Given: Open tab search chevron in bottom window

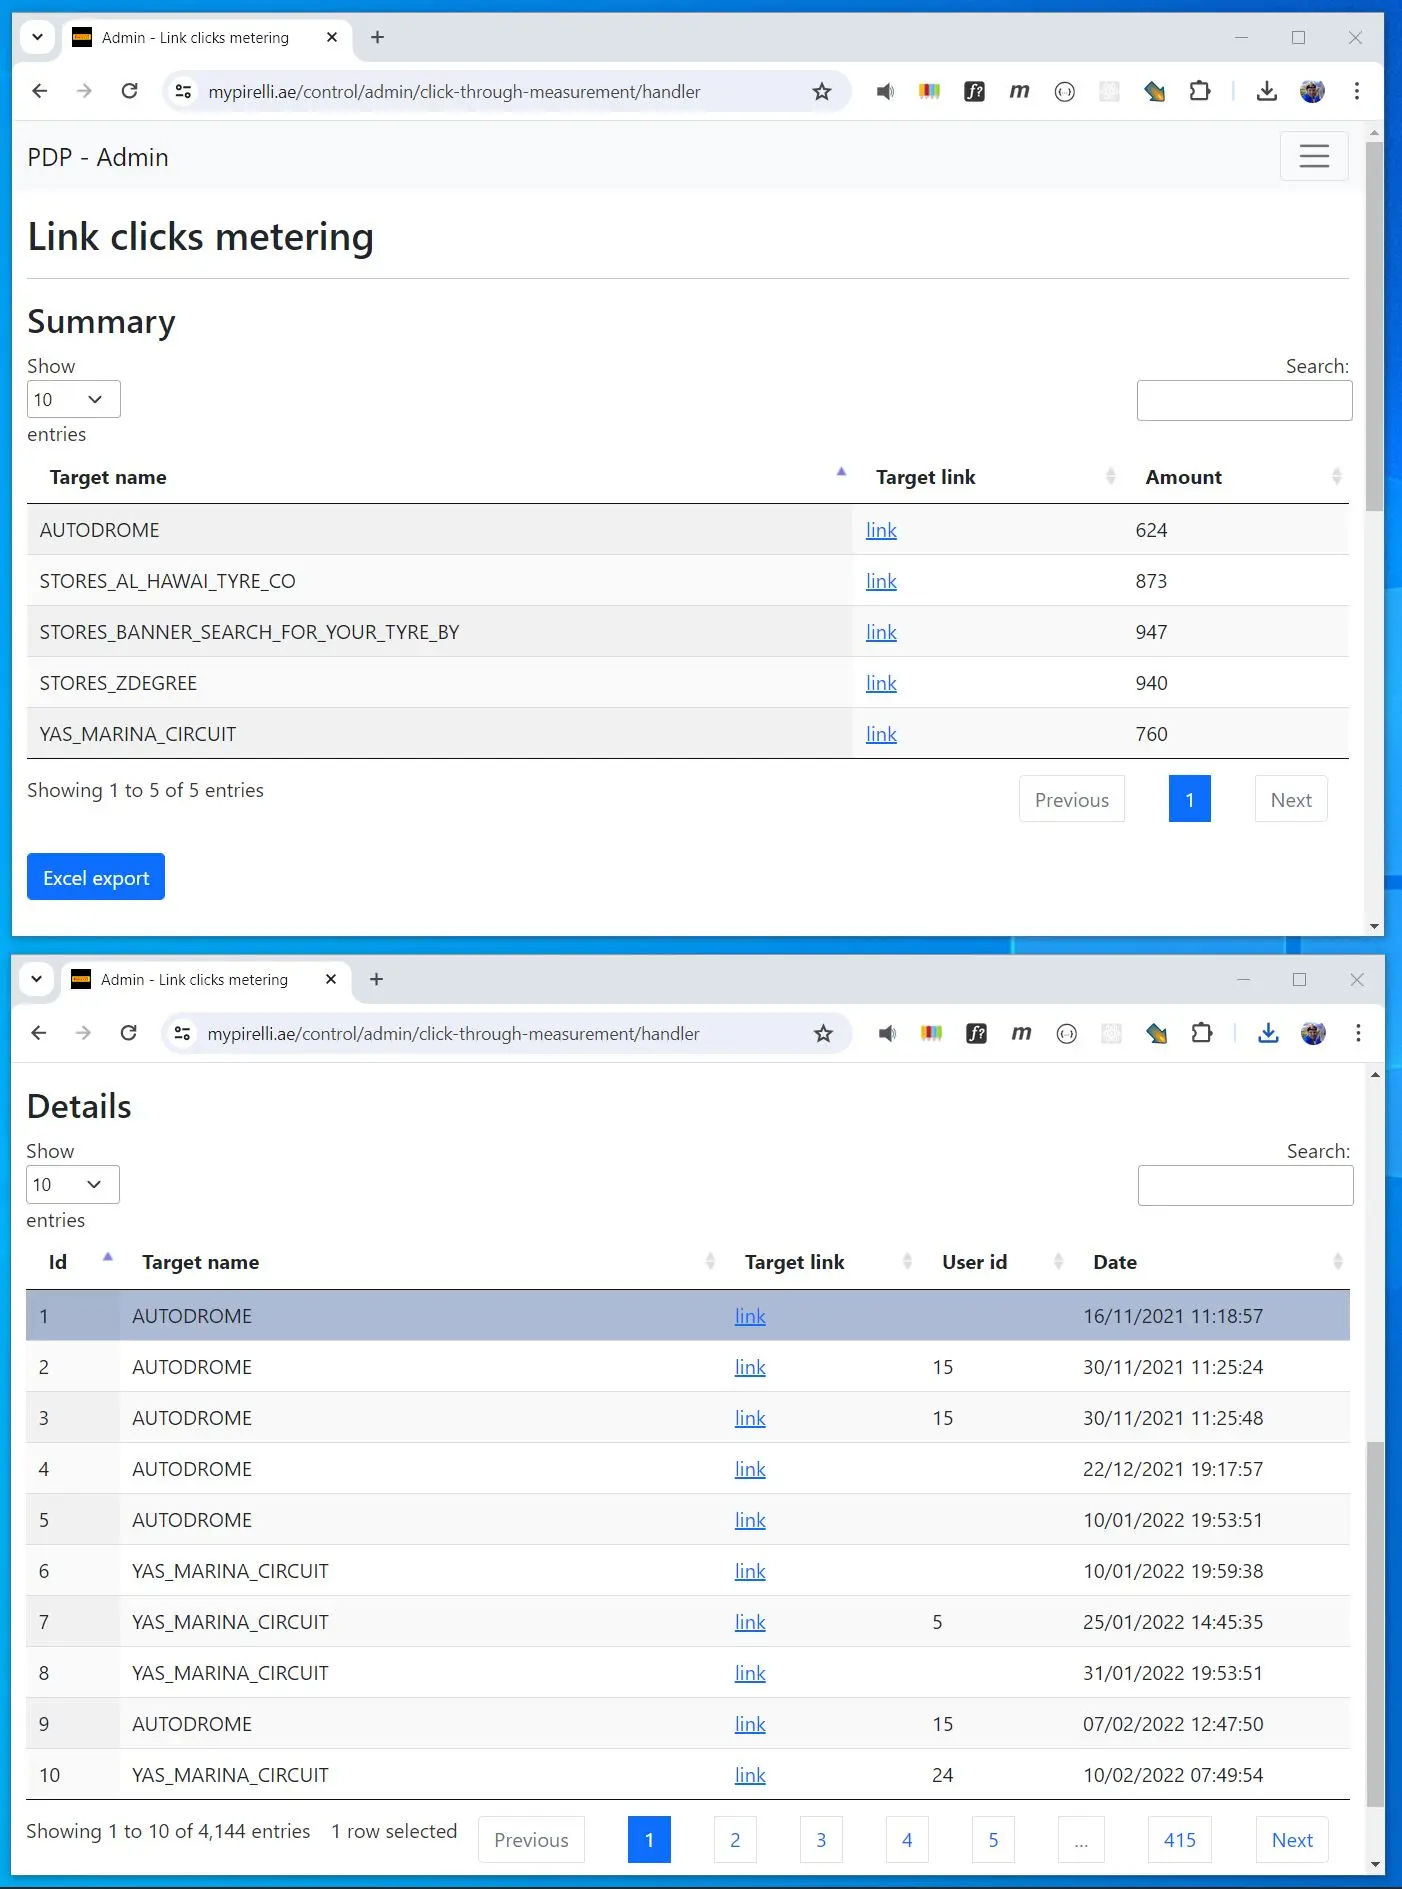Looking at the screenshot, I should (36, 979).
